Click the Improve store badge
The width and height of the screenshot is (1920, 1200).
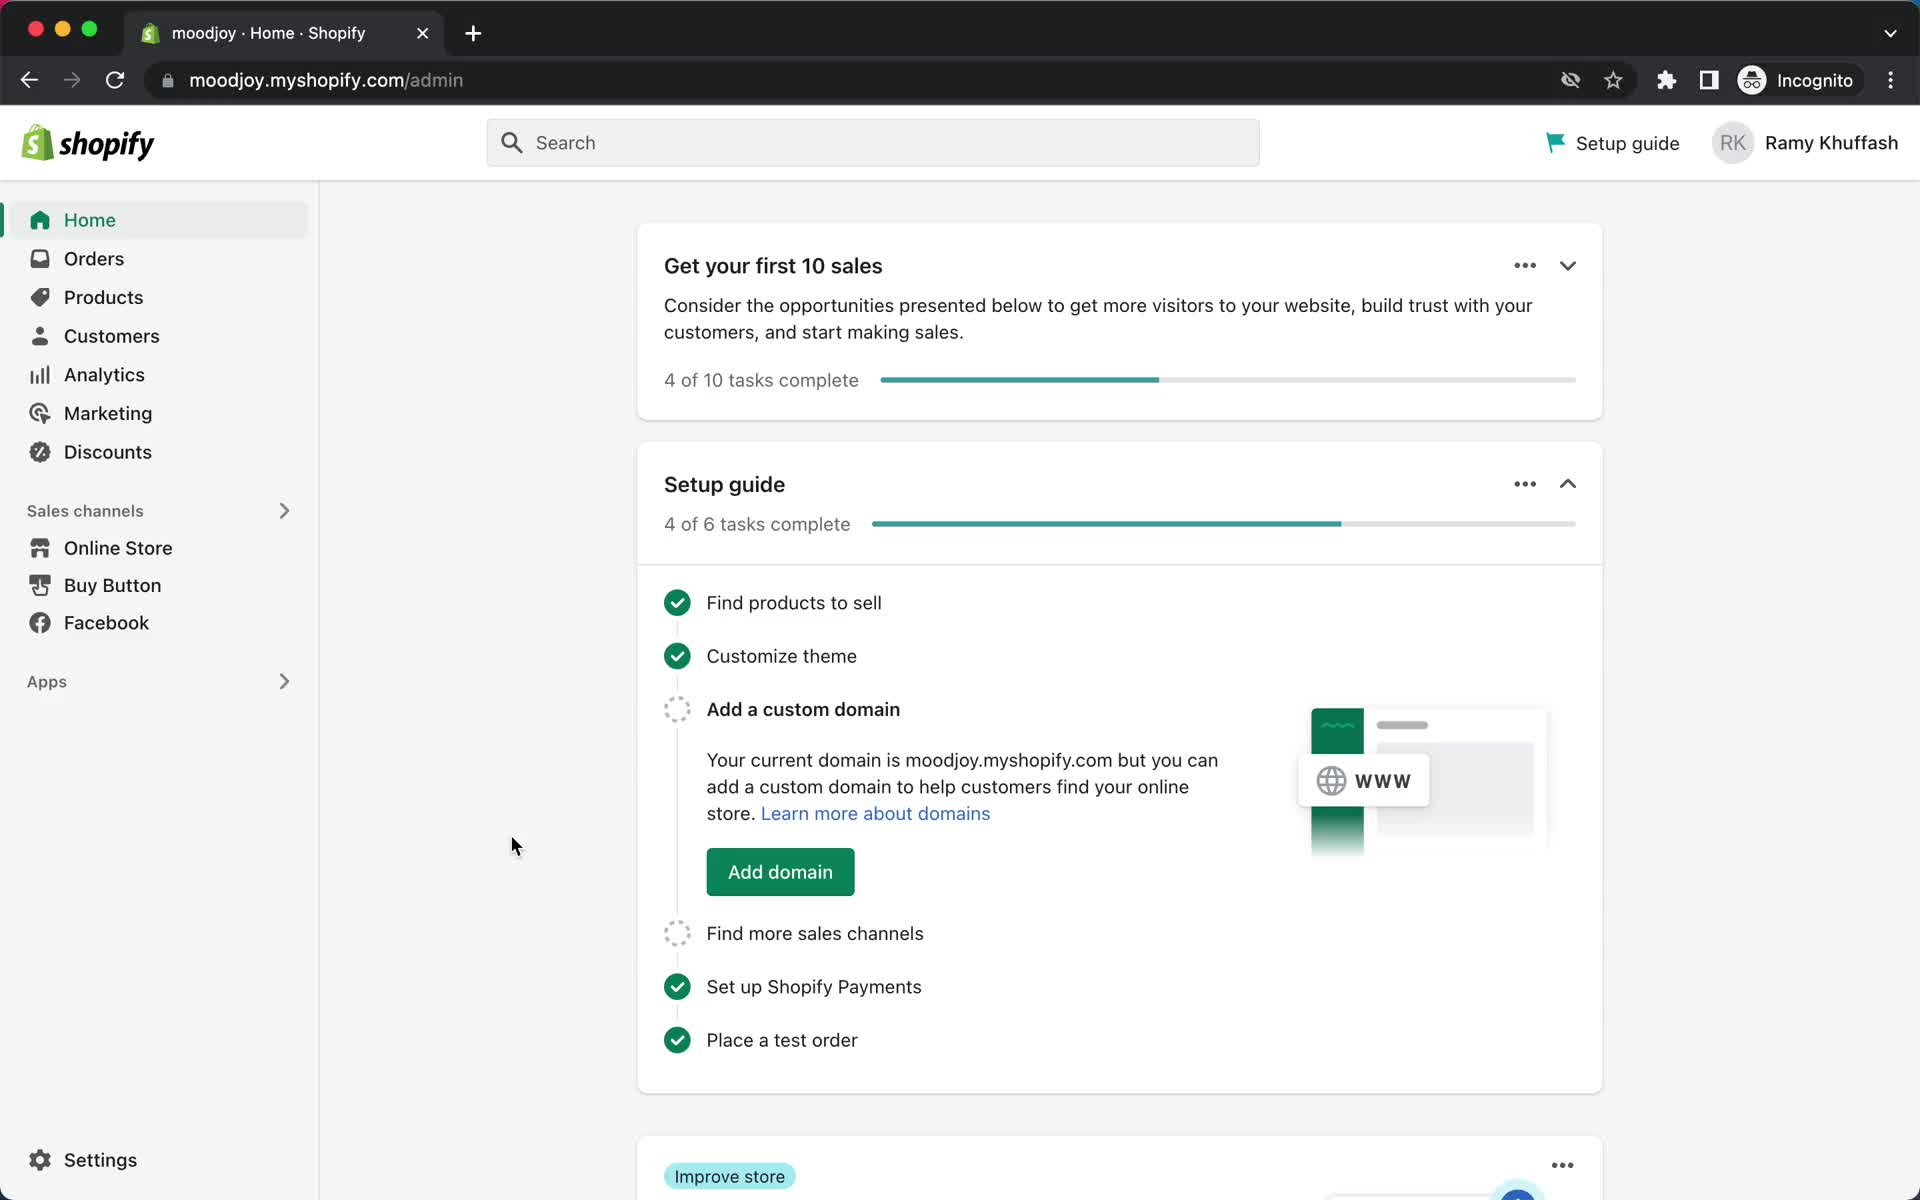[x=729, y=1177]
